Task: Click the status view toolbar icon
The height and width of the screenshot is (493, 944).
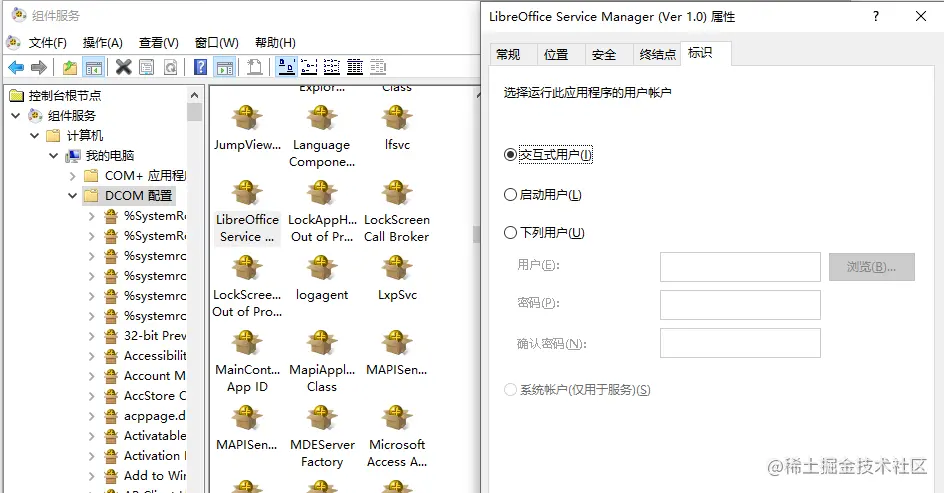Action: pos(378,67)
